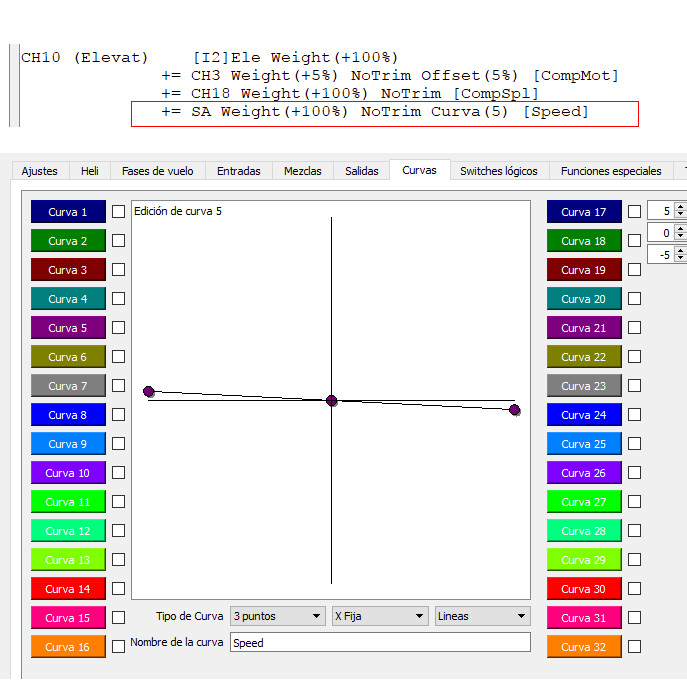Screen dimensions: 687x700
Task: Click the Curva 5 button
Action: click(x=68, y=327)
